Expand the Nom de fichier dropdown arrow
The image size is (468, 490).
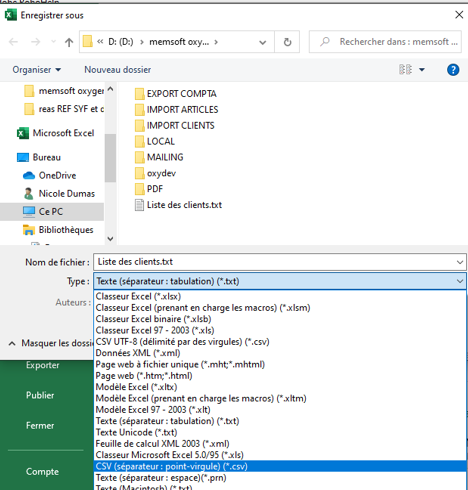point(460,262)
